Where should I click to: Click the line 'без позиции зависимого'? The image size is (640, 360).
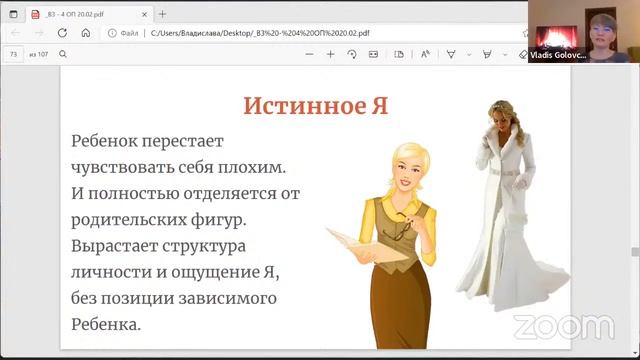pos(174,298)
